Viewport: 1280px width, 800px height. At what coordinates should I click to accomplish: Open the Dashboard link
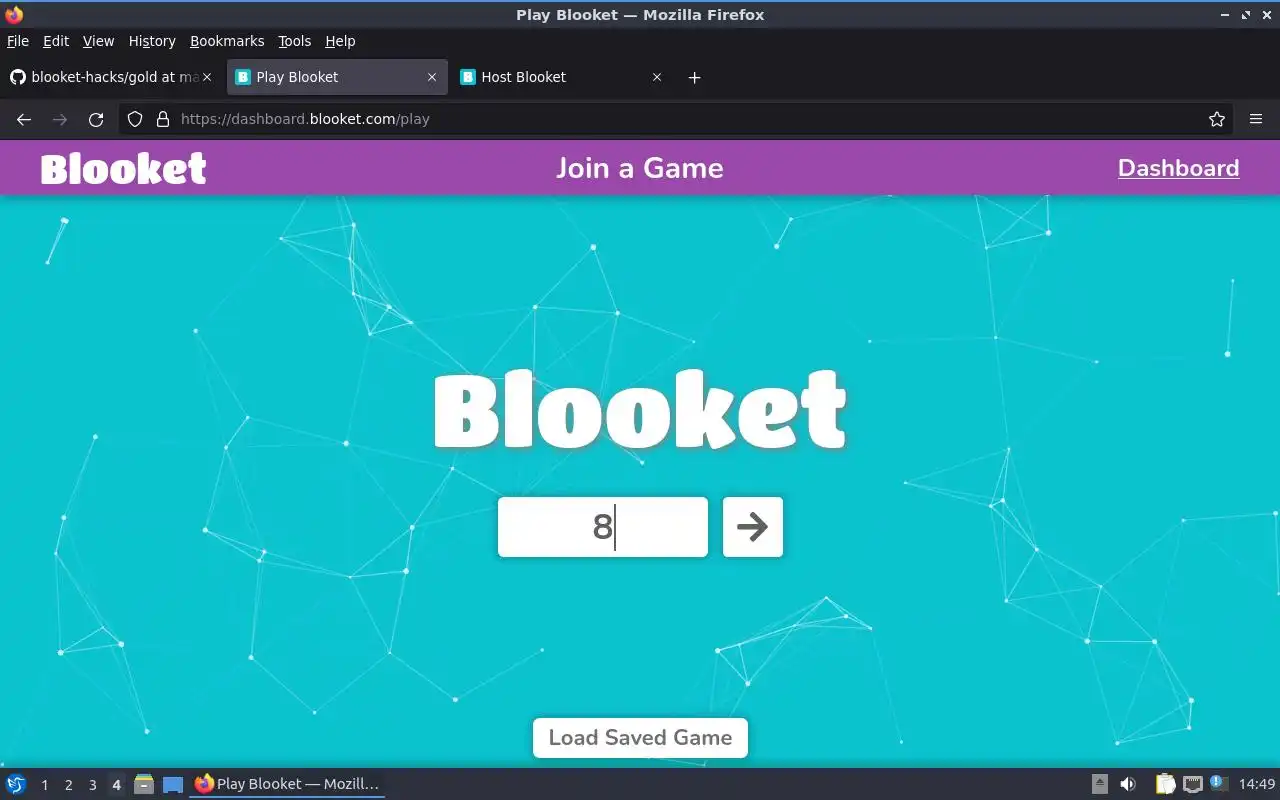pyautogui.click(x=1178, y=168)
